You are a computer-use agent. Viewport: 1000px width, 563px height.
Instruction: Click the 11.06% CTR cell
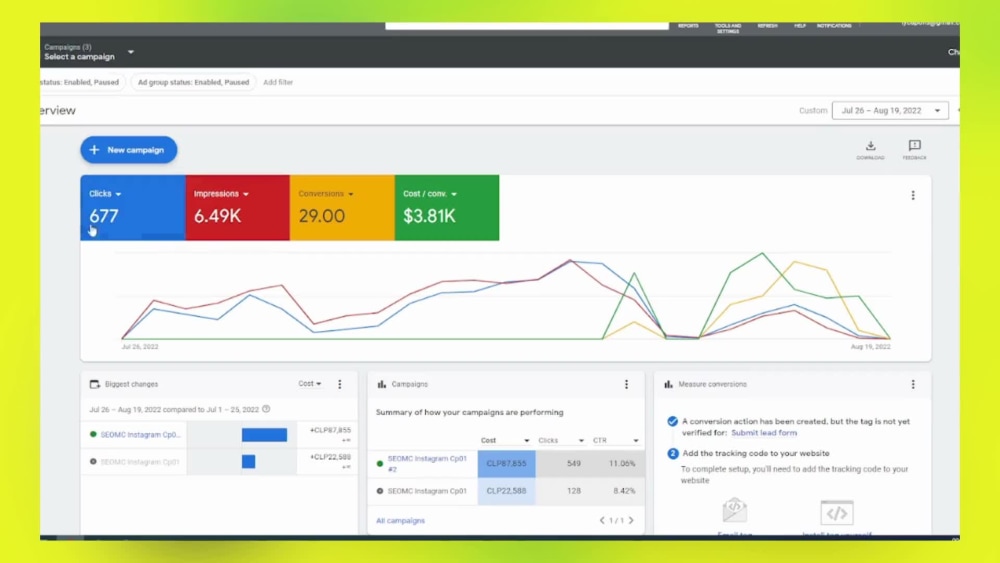coord(622,464)
